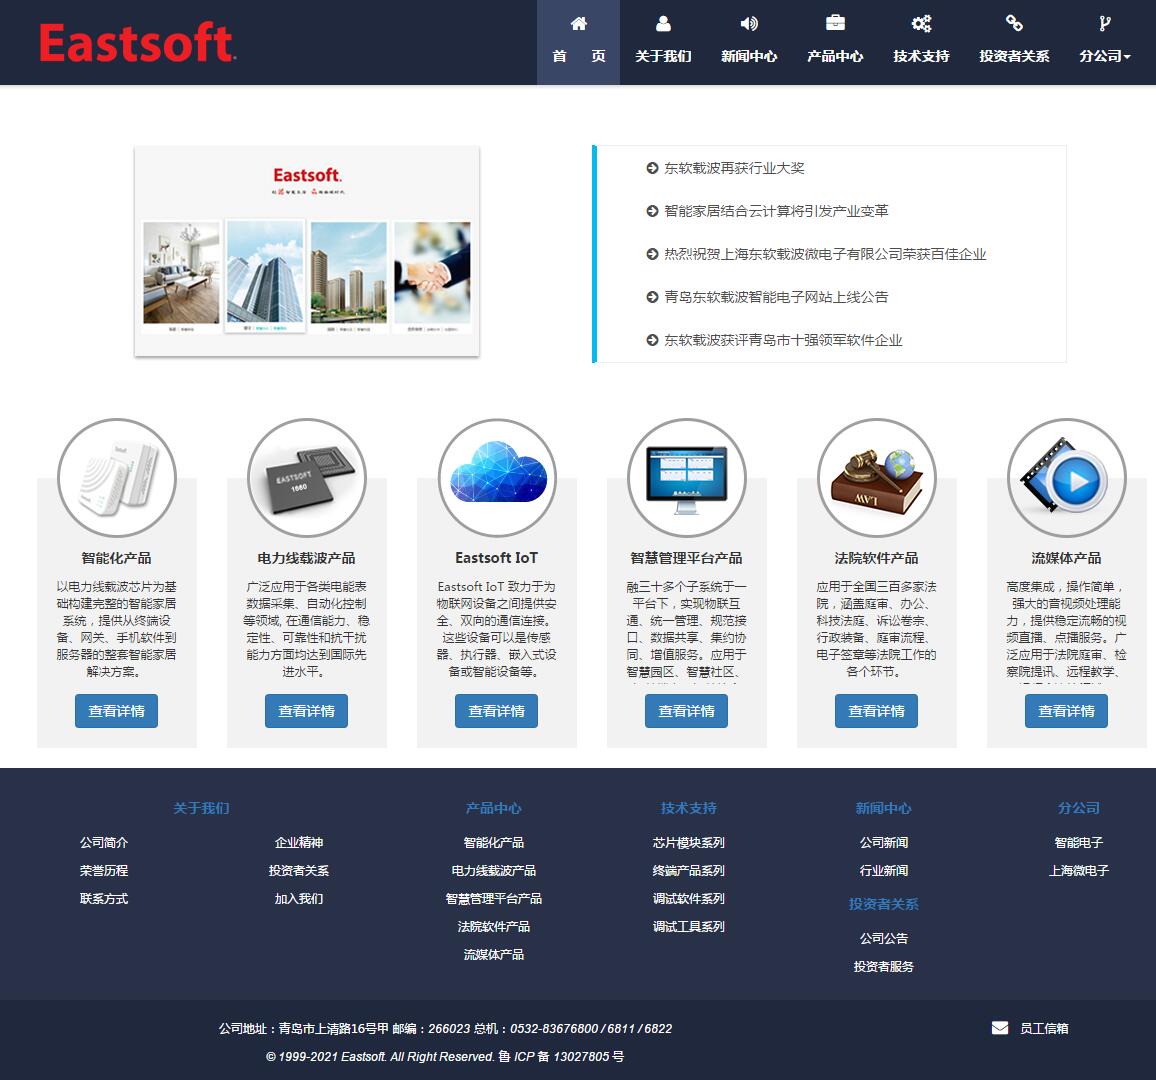Viewport: 1156px width, 1080px height.
Task: Click the Eastsoft IoT cloud circle image
Action: coord(497,478)
